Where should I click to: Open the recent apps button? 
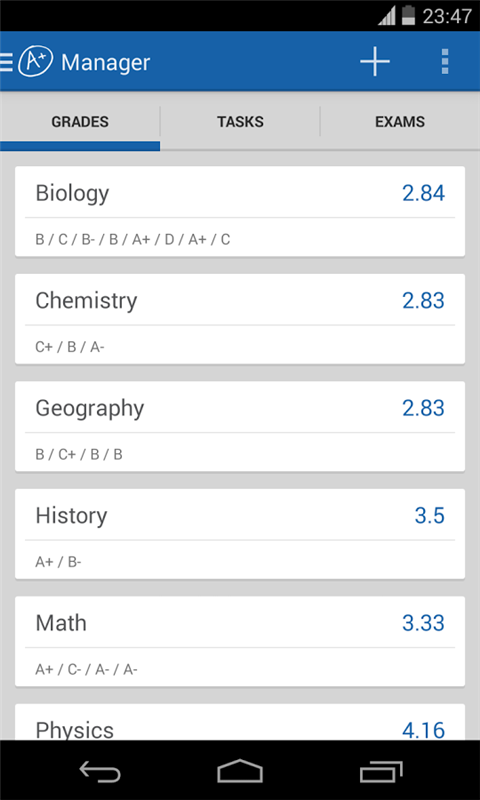381,770
